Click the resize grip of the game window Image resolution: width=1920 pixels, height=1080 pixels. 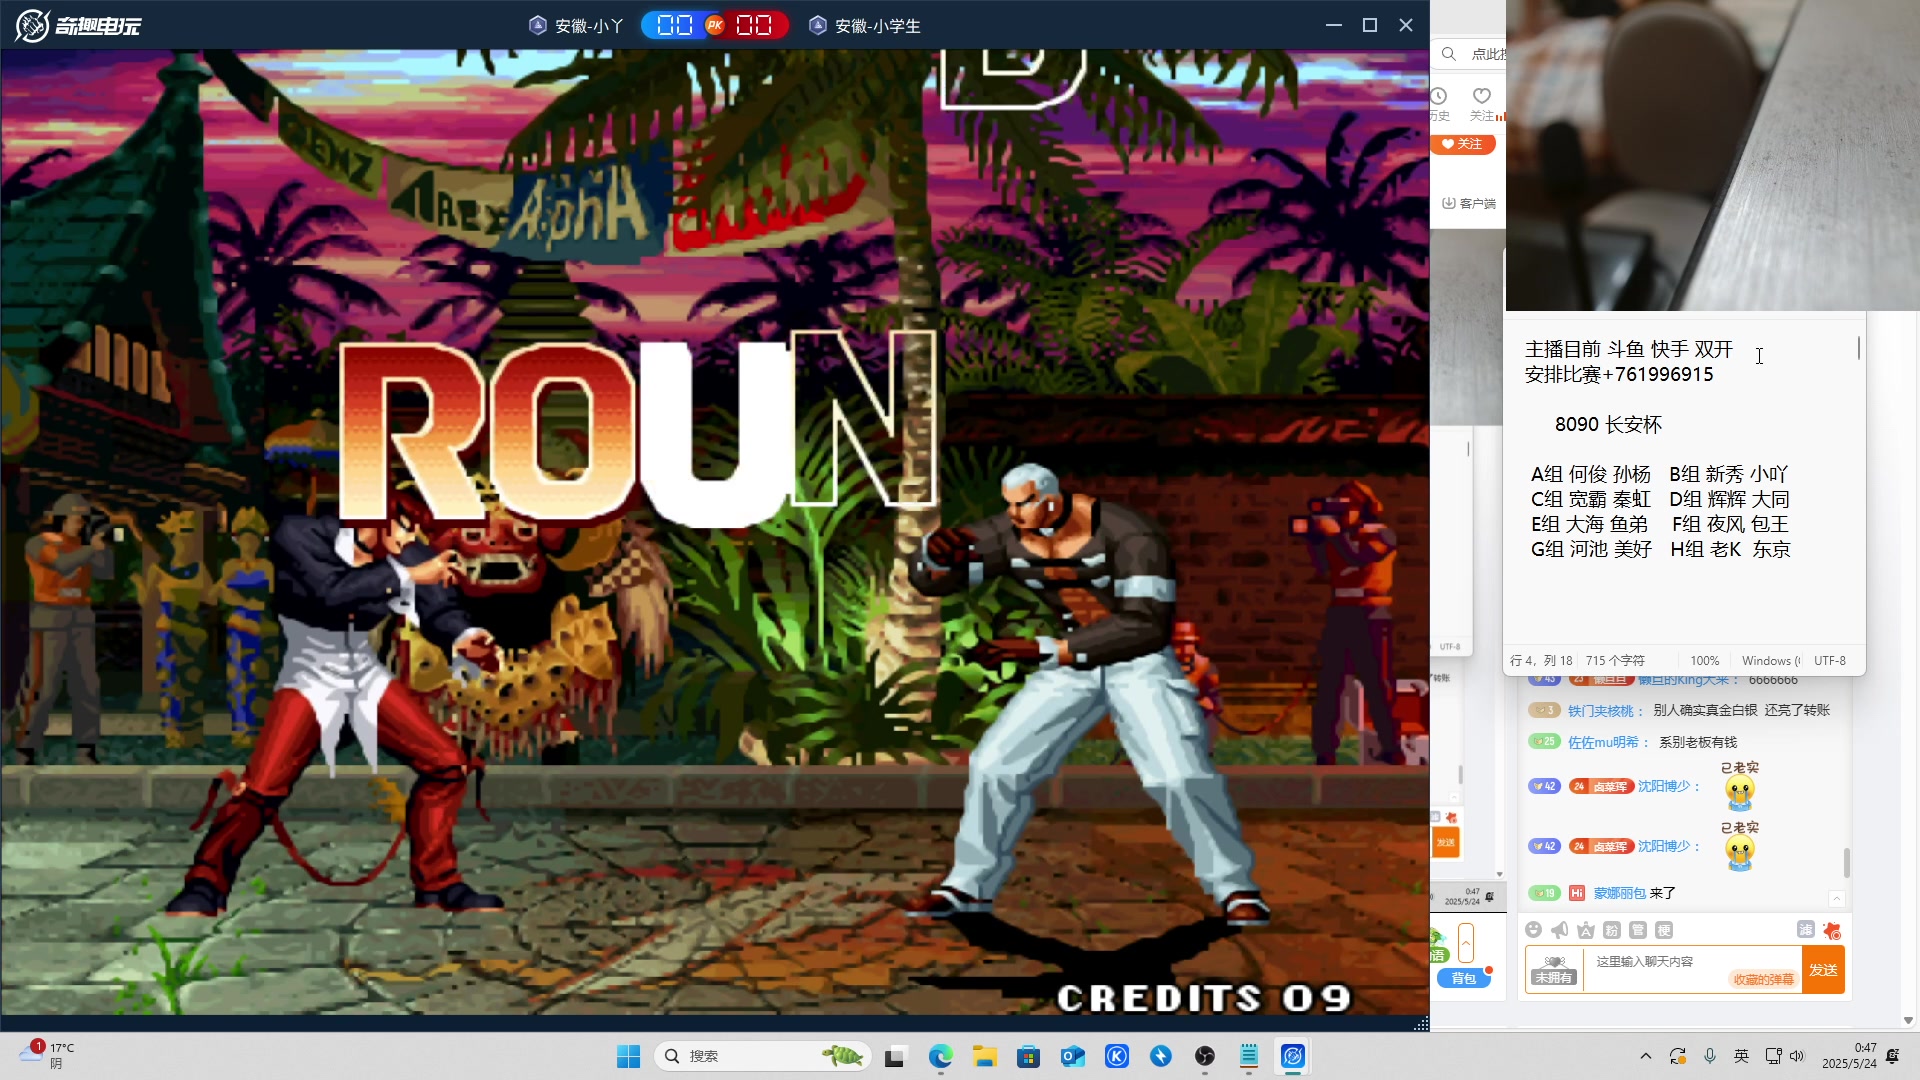tap(1421, 1023)
